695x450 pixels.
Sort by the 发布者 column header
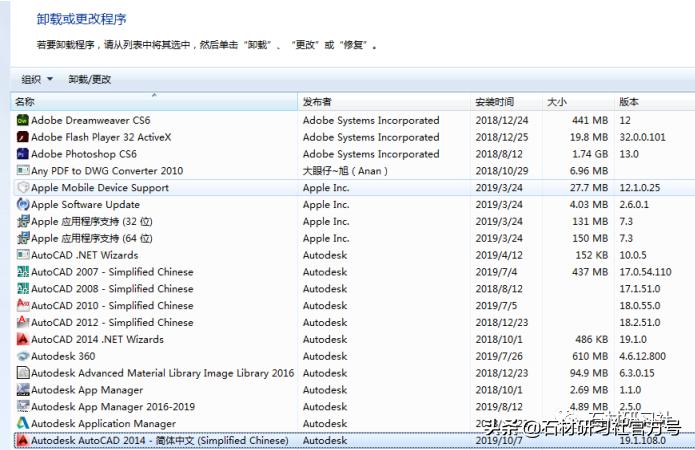tap(384, 102)
